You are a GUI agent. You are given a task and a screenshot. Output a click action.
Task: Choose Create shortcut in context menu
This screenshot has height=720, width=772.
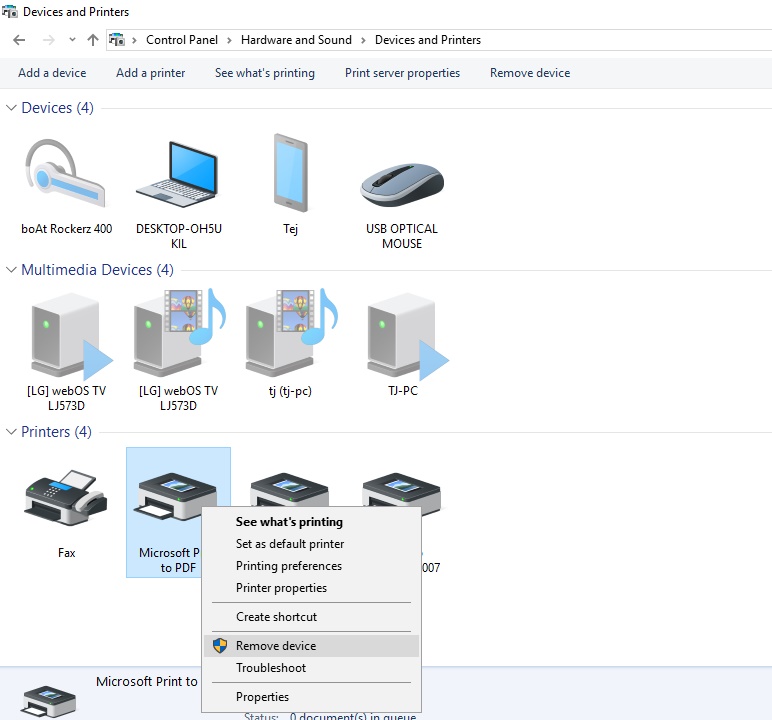click(x=311, y=617)
